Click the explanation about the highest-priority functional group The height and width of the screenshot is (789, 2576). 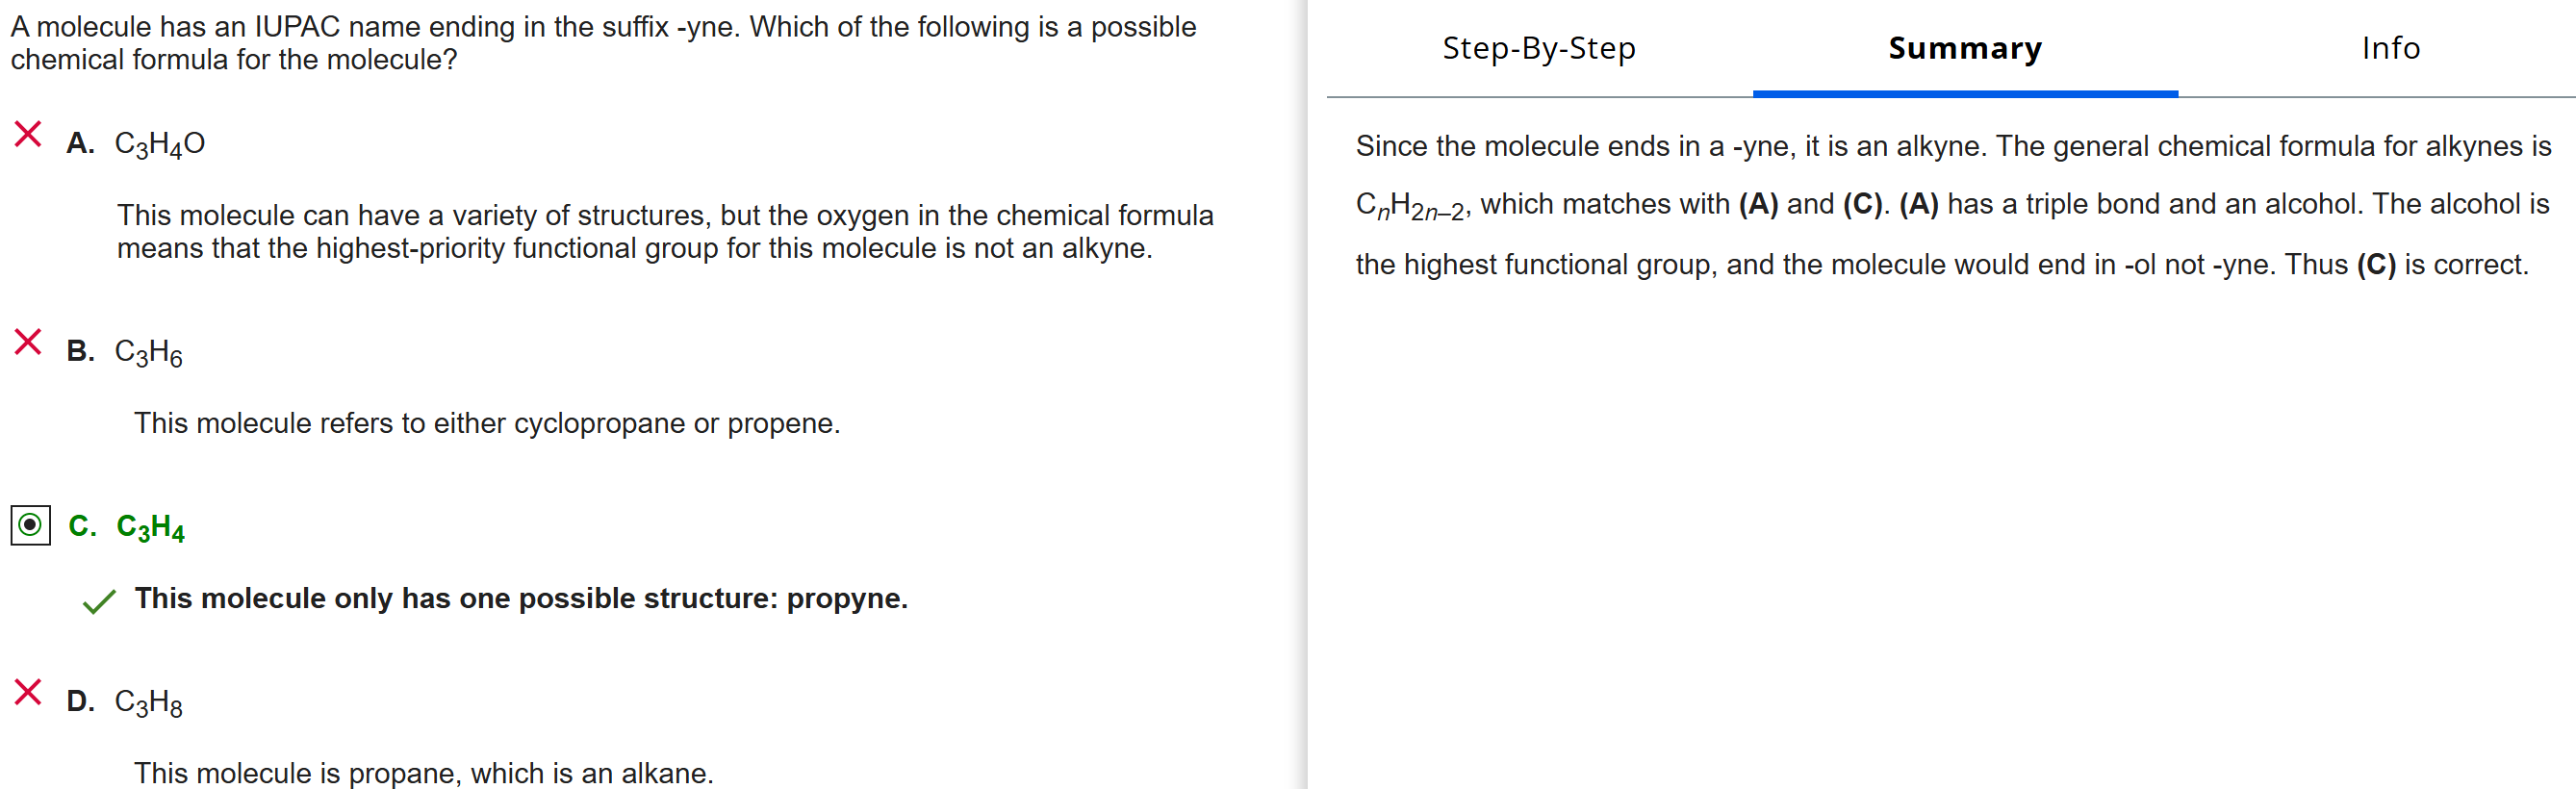tap(664, 231)
